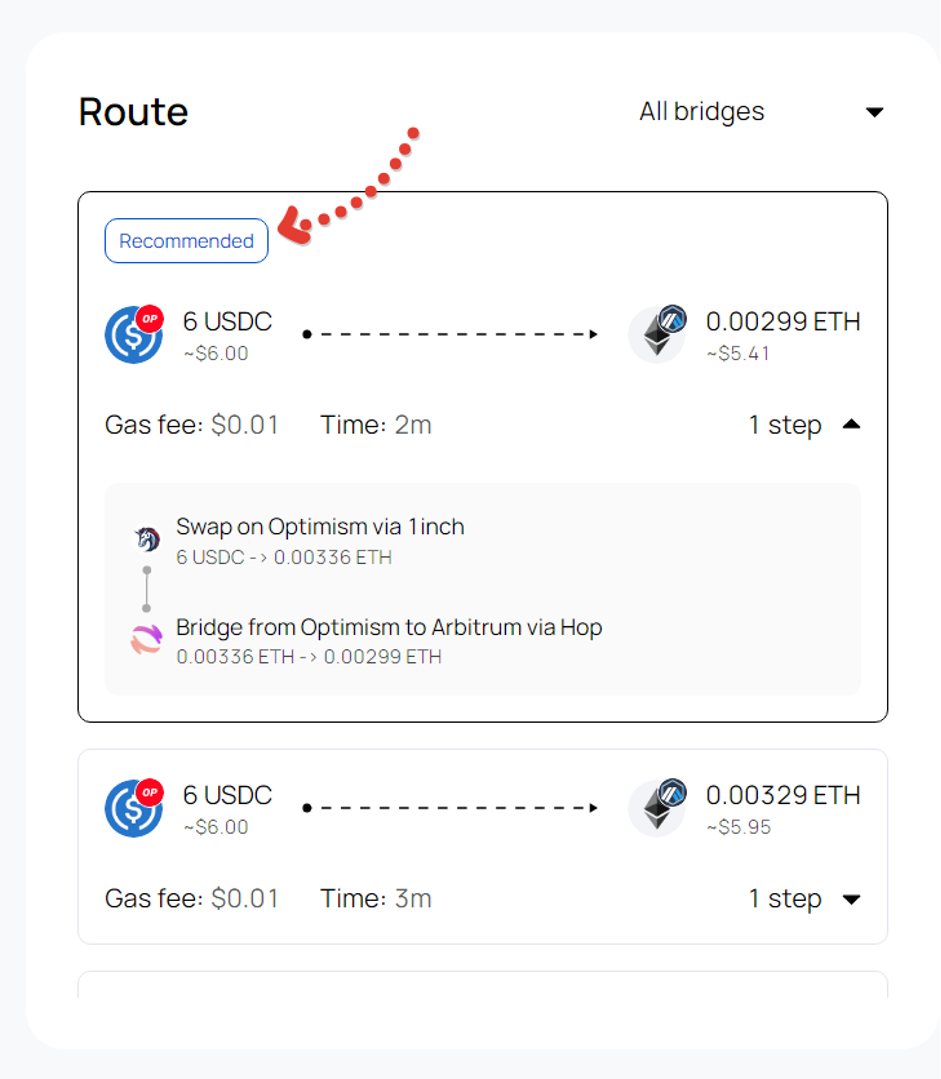The height and width of the screenshot is (1079, 941).
Task: Click the All bridges dropdown arrow
Action: click(874, 112)
